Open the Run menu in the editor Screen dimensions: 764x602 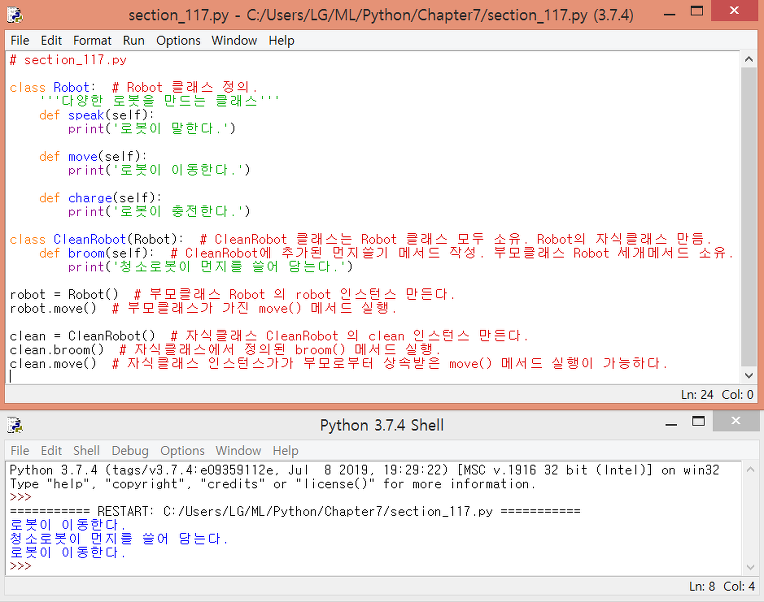[x=134, y=40]
